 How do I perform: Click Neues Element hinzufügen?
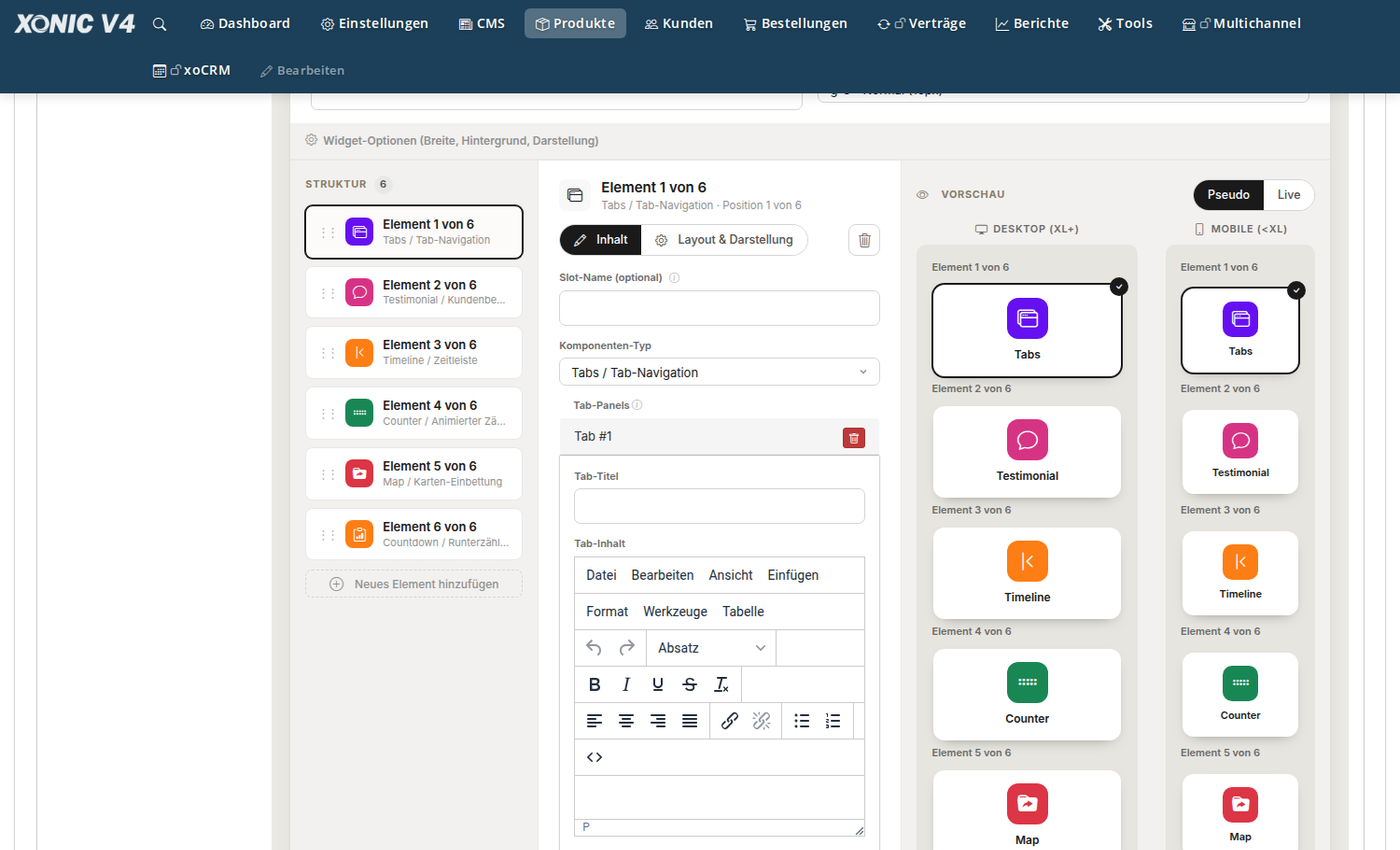414,584
